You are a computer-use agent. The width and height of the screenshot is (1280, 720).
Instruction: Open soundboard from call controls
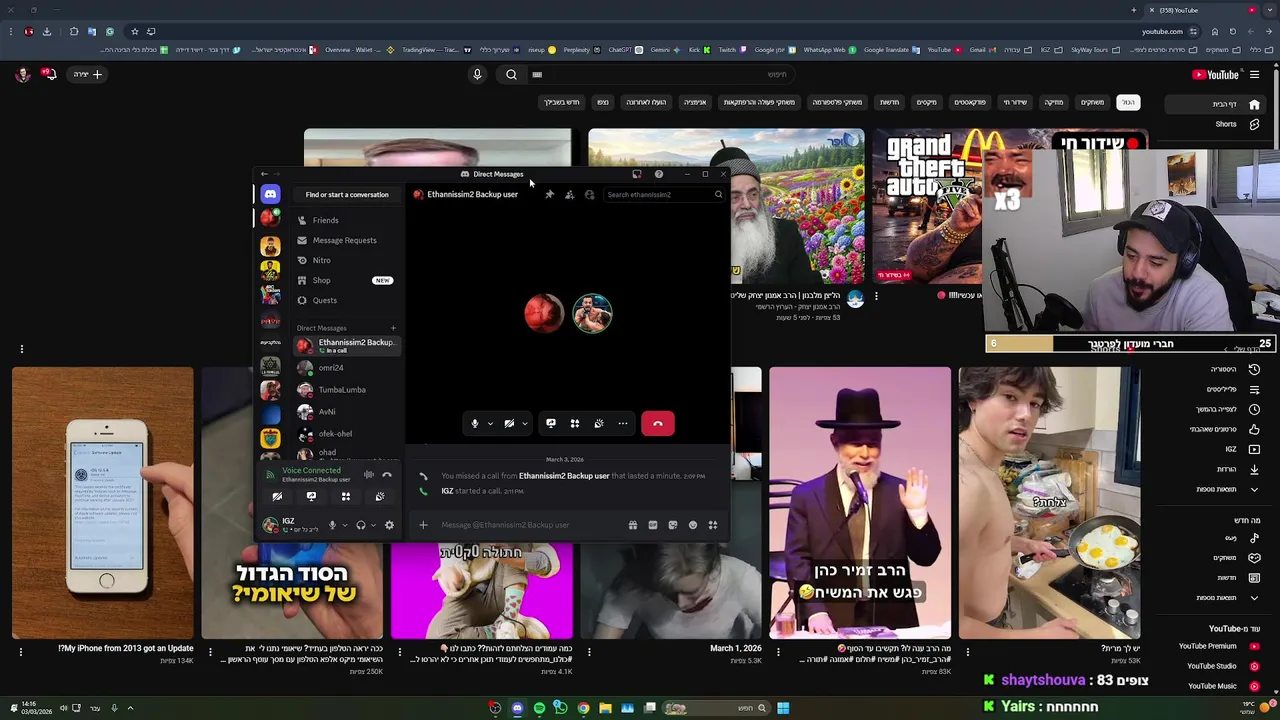(599, 424)
